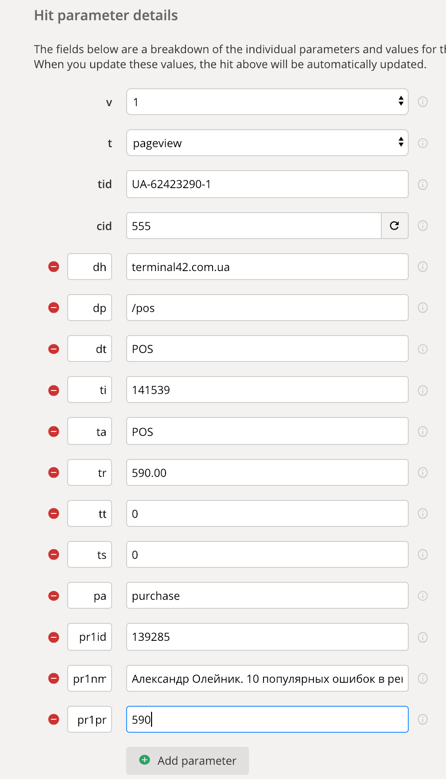Focus the cid field containing 555
Image resolution: width=446 pixels, height=779 pixels.
pyautogui.click(x=254, y=226)
